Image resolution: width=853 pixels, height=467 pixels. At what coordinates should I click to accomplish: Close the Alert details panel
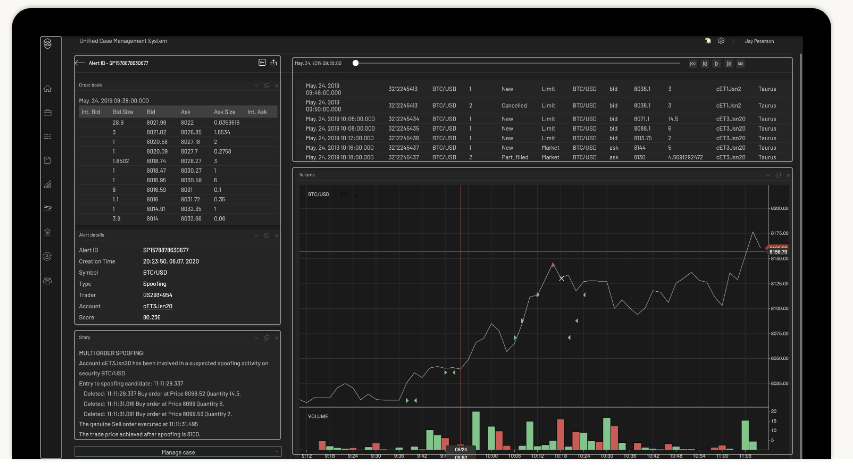[276, 235]
